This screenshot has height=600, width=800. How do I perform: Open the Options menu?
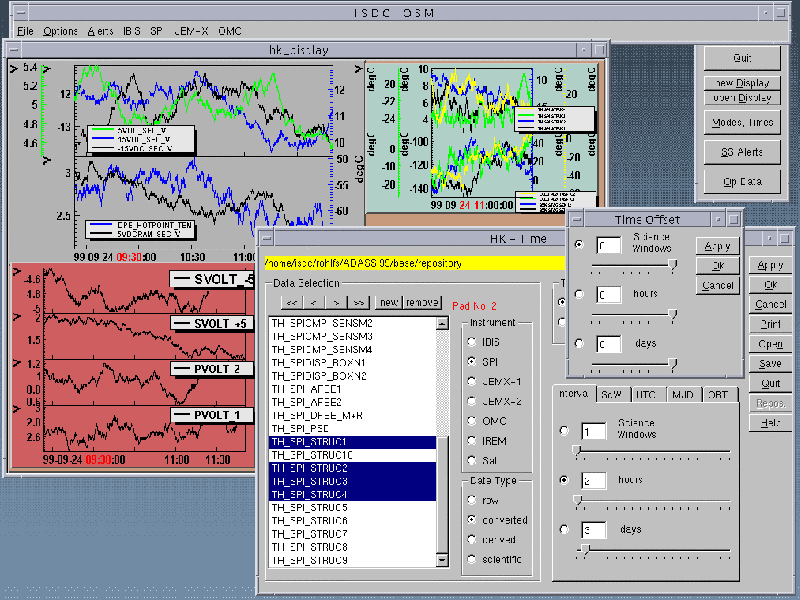[60, 31]
